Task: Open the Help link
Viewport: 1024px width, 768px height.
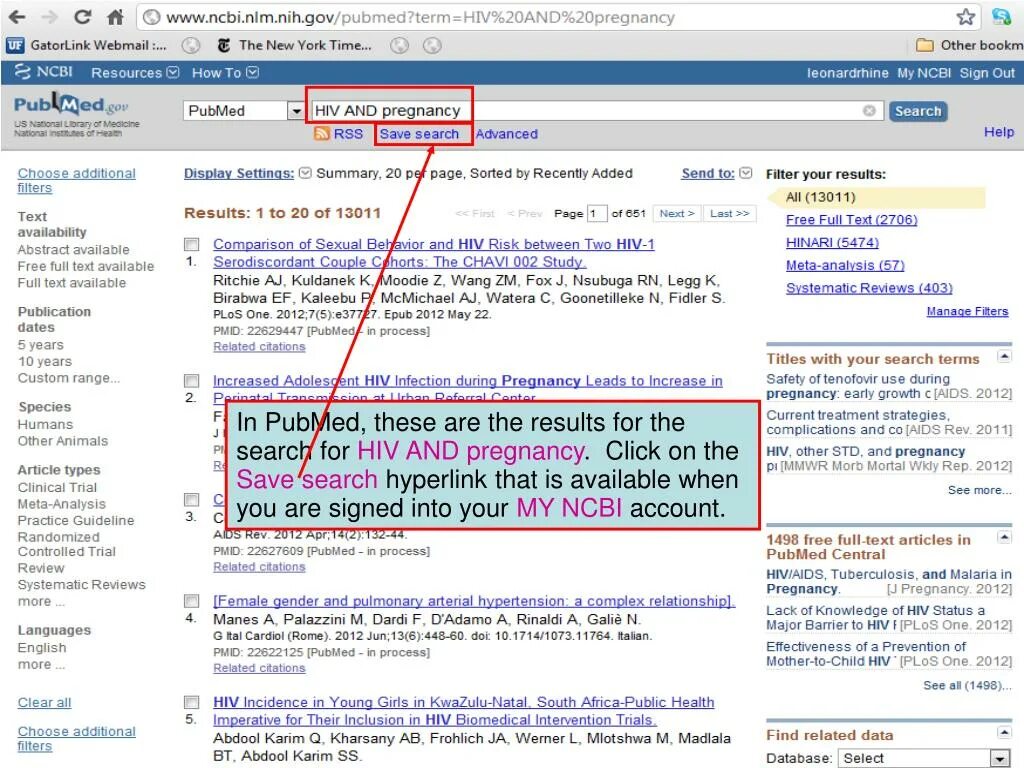Action: pyautogui.click(x=999, y=132)
